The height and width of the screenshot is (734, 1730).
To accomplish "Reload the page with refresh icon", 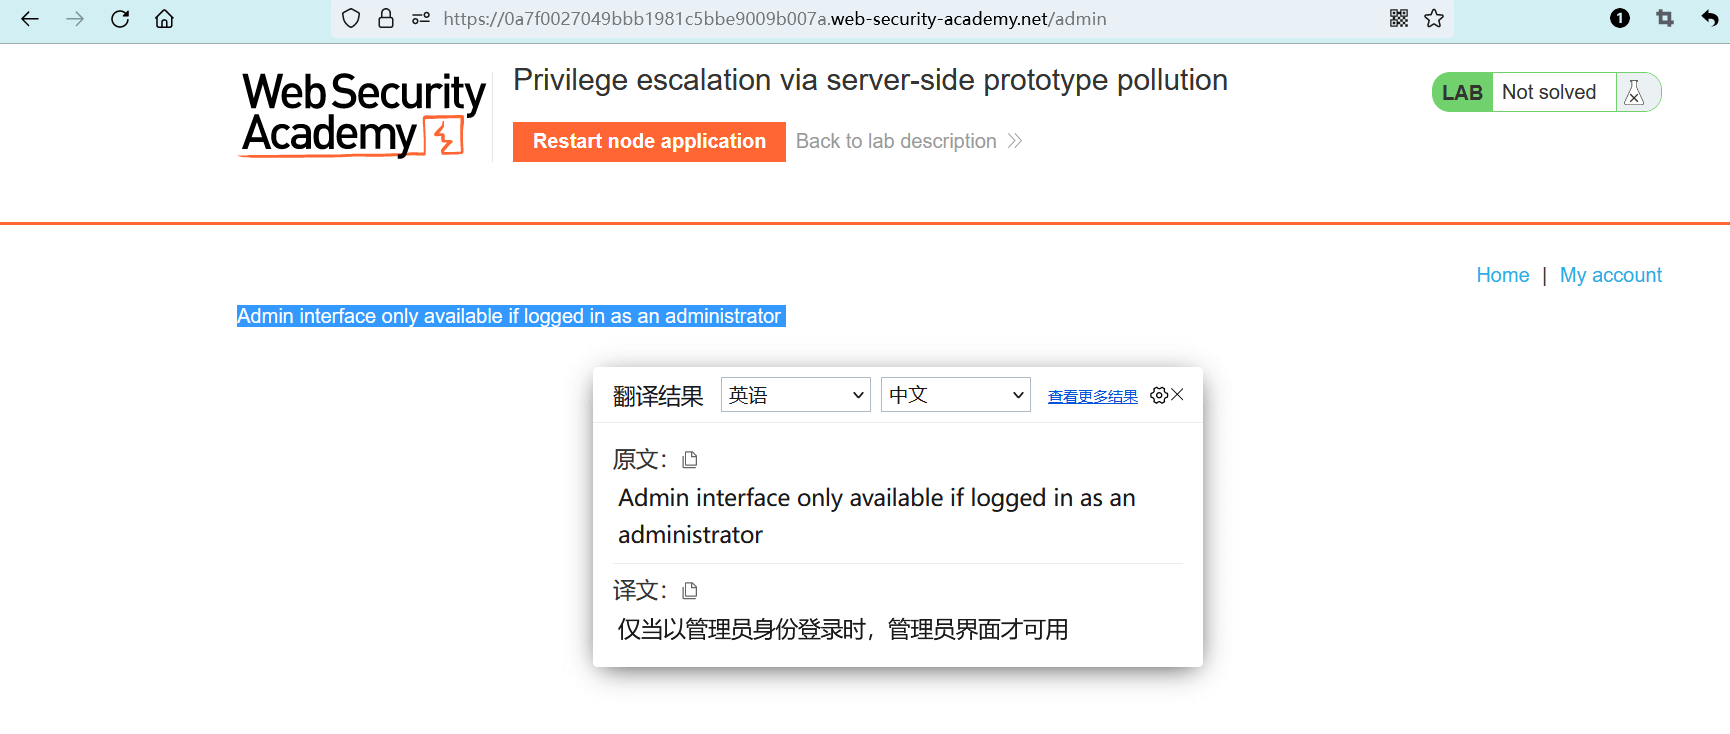I will 120,19.
